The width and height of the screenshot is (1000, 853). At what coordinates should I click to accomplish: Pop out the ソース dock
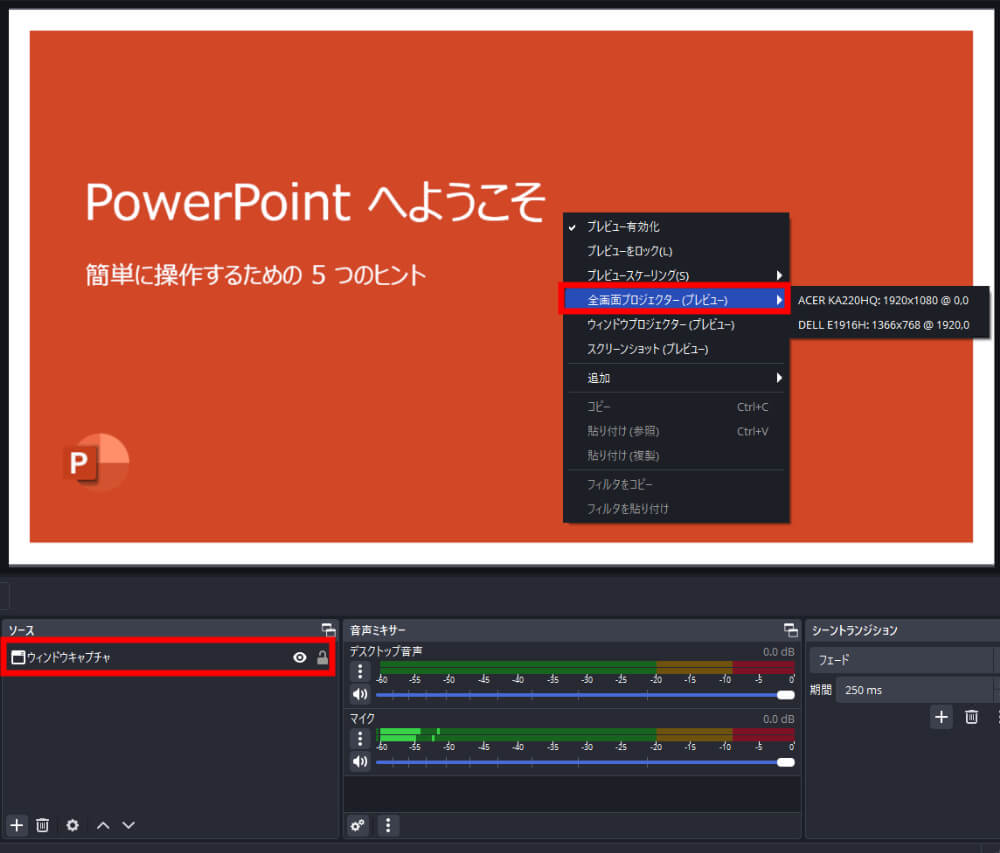coord(328,630)
